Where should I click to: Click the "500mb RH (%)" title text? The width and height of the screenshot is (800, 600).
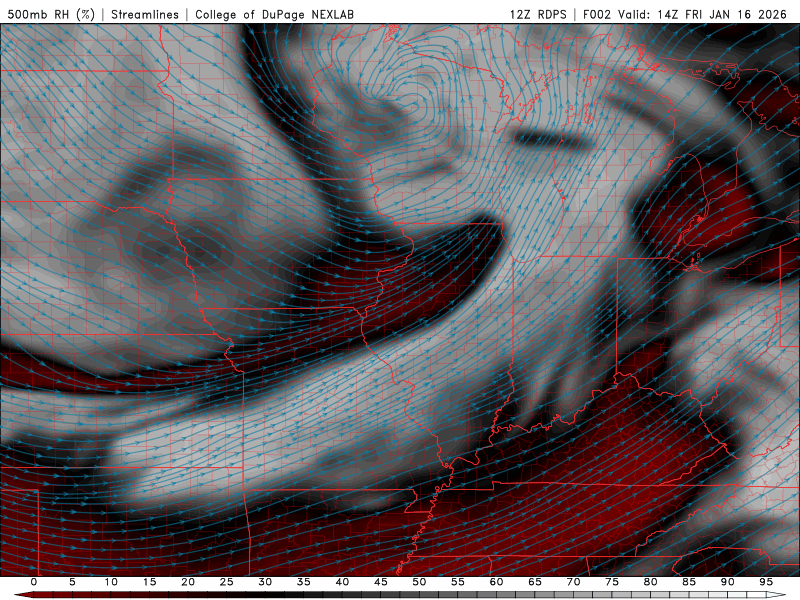(51, 14)
